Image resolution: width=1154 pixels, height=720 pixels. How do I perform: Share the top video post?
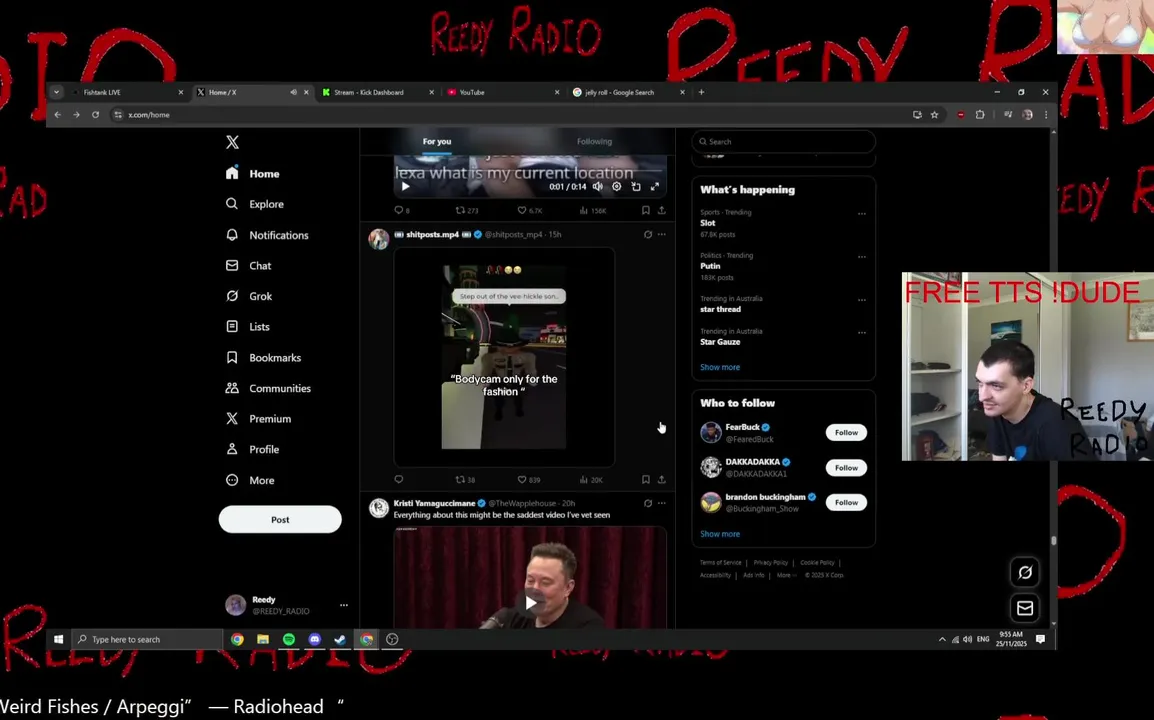tap(662, 211)
